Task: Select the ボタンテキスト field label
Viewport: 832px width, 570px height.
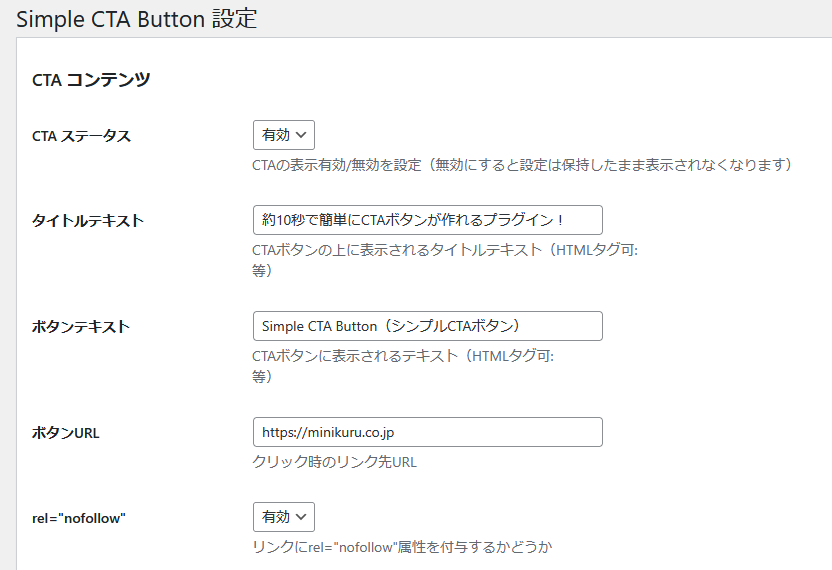Action: tap(81, 327)
